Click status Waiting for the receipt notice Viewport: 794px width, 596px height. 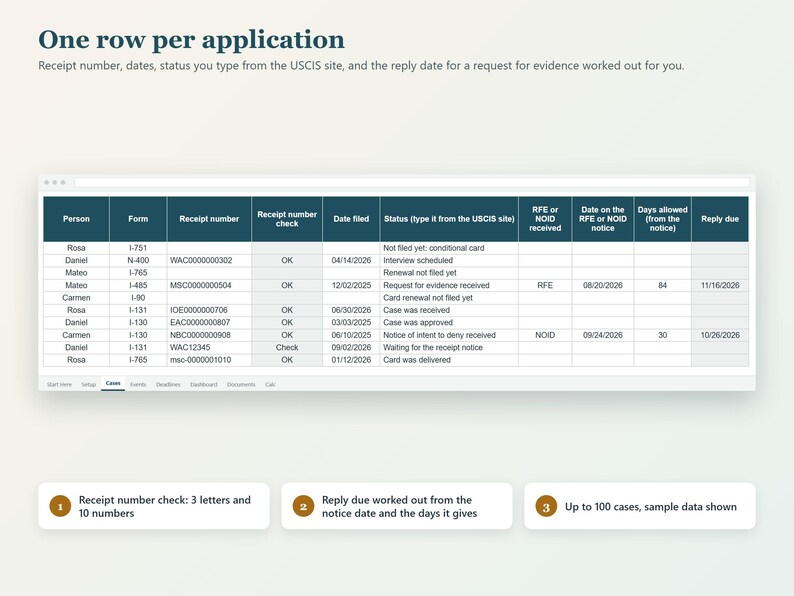click(449, 347)
